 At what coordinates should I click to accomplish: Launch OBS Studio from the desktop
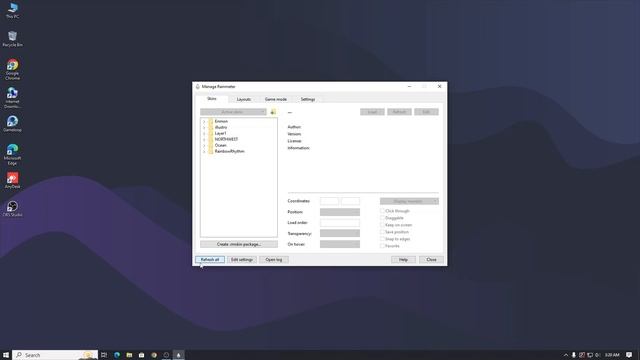[12, 209]
